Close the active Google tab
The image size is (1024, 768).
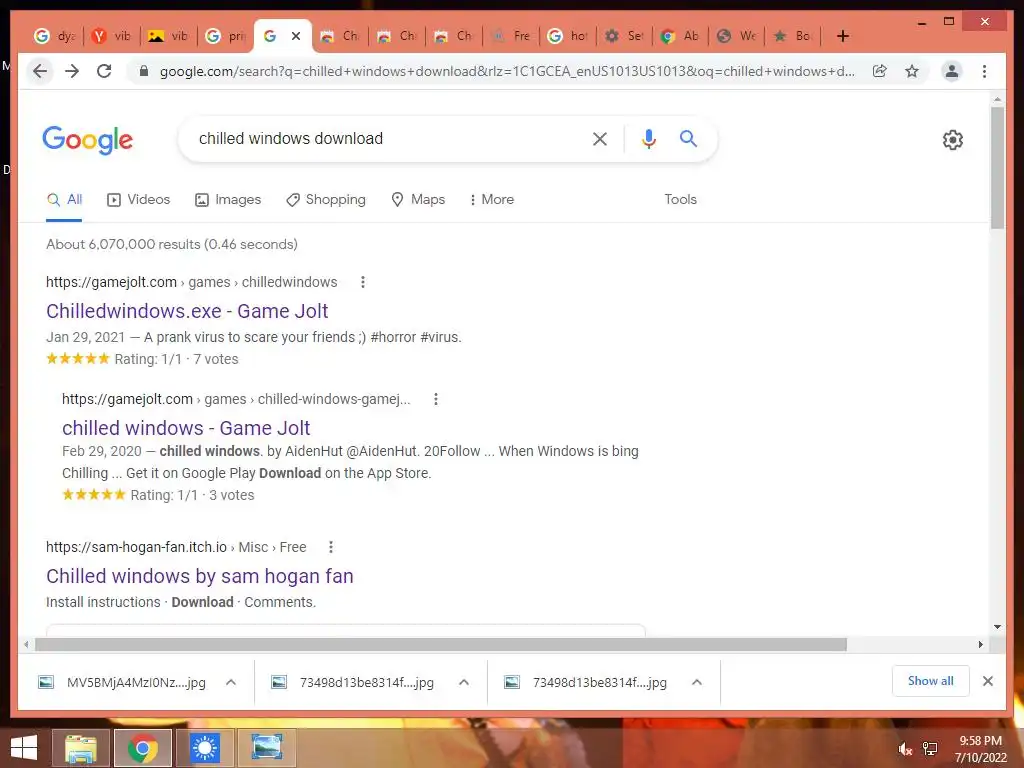click(296, 36)
